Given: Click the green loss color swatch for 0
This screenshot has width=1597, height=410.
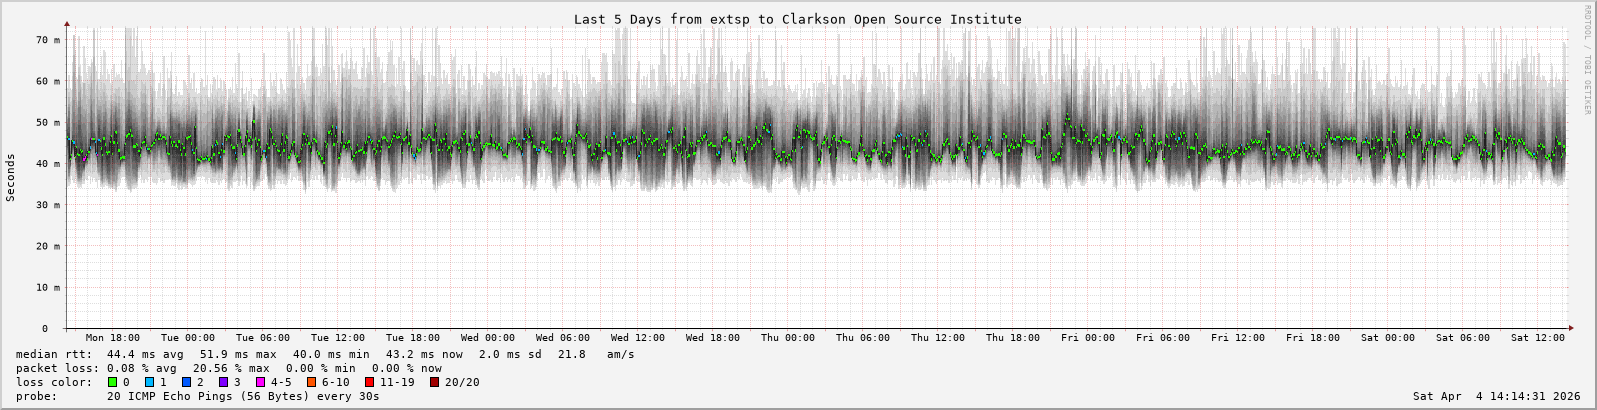Looking at the screenshot, I should point(112,382).
